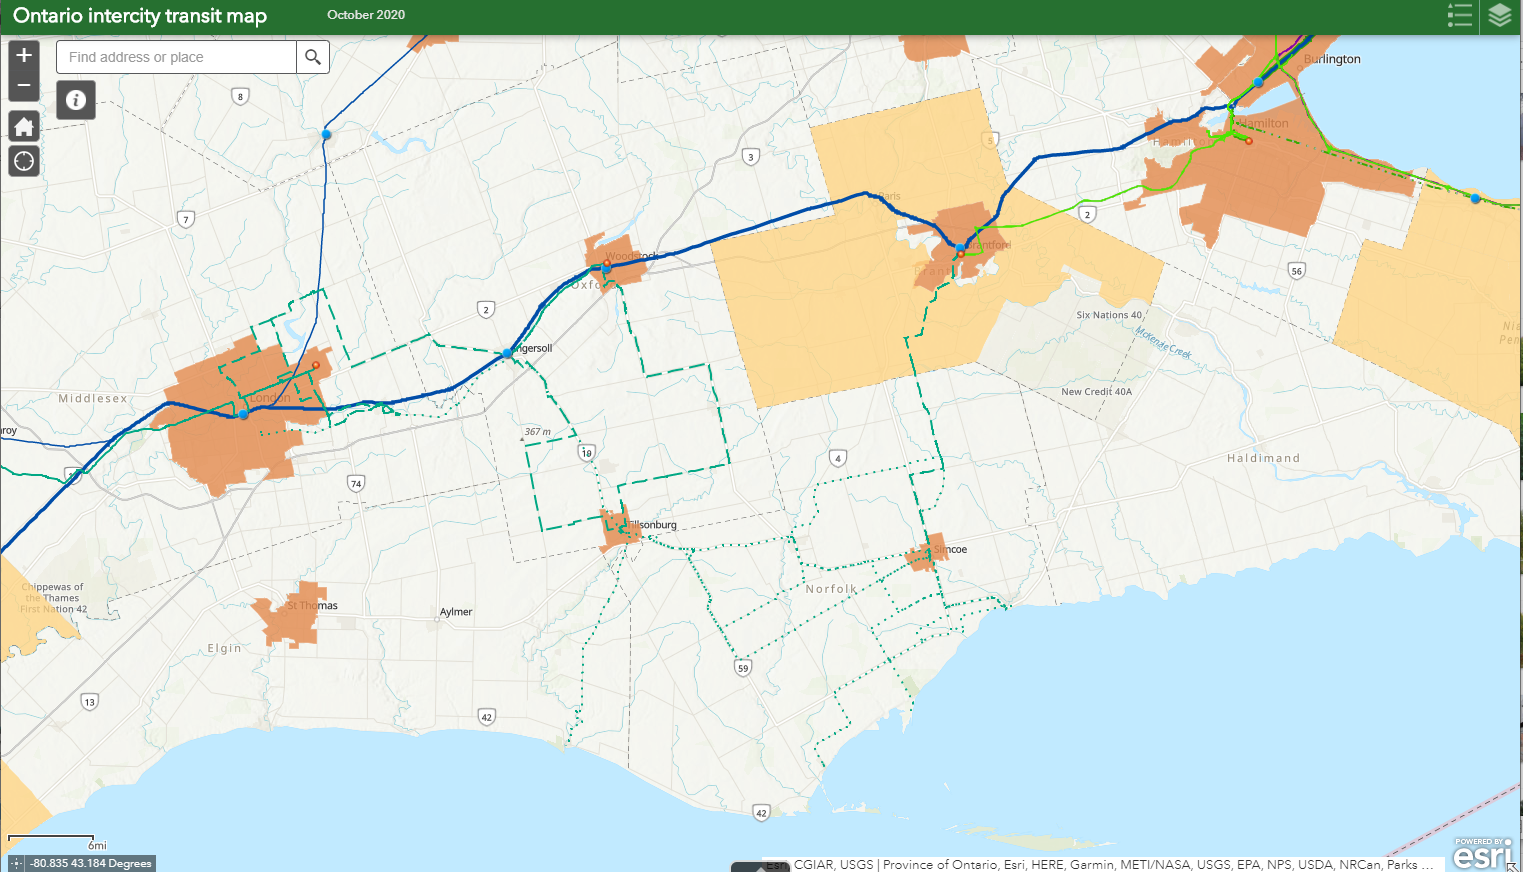Click the Tillsonburg service area polygon

(617, 532)
